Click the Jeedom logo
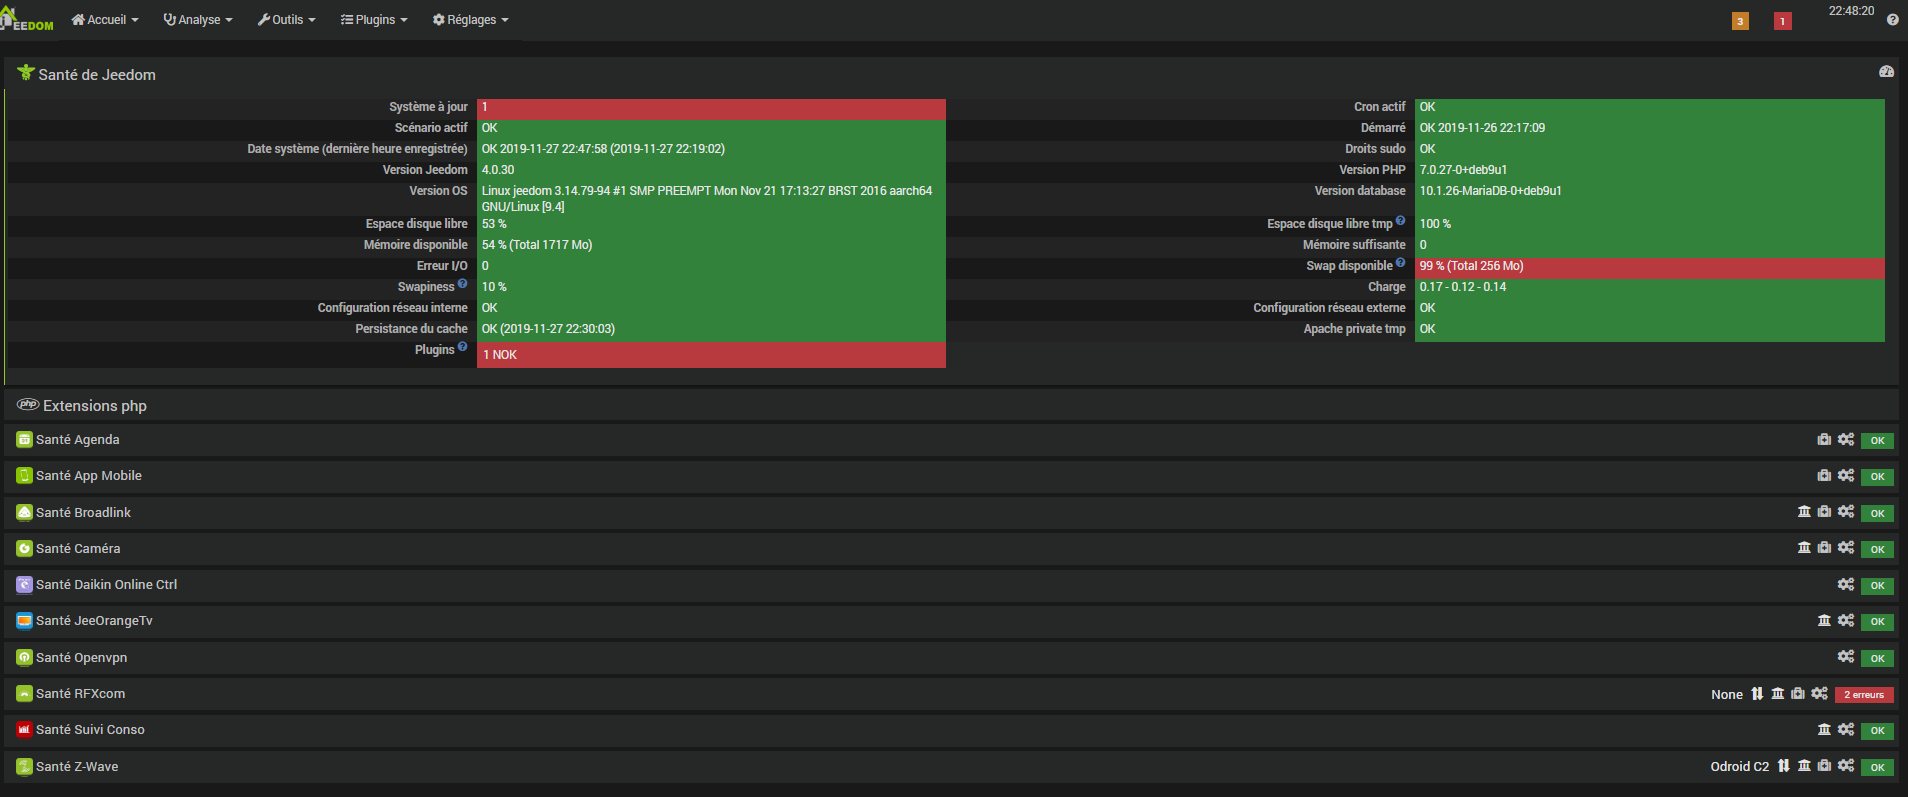Image resolution: width=1908 pixels, height=797 pixels. point(27,20)
